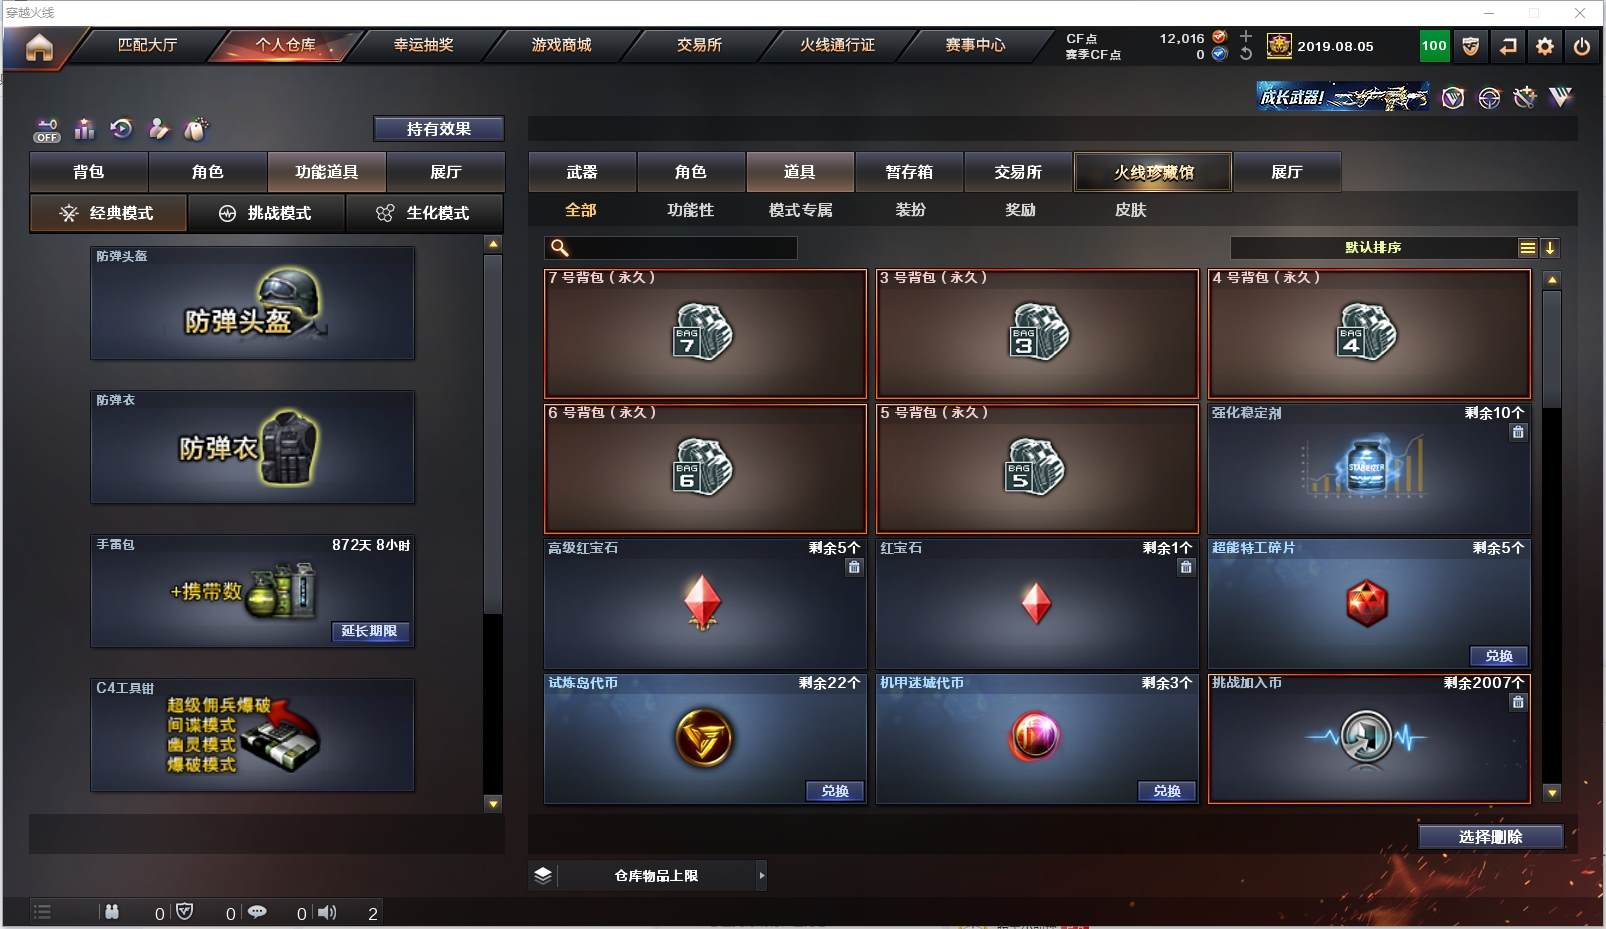Click down arrow of left equipment scrollbar
Viewport: 1606px width, 929px height.
pos(492,803)
